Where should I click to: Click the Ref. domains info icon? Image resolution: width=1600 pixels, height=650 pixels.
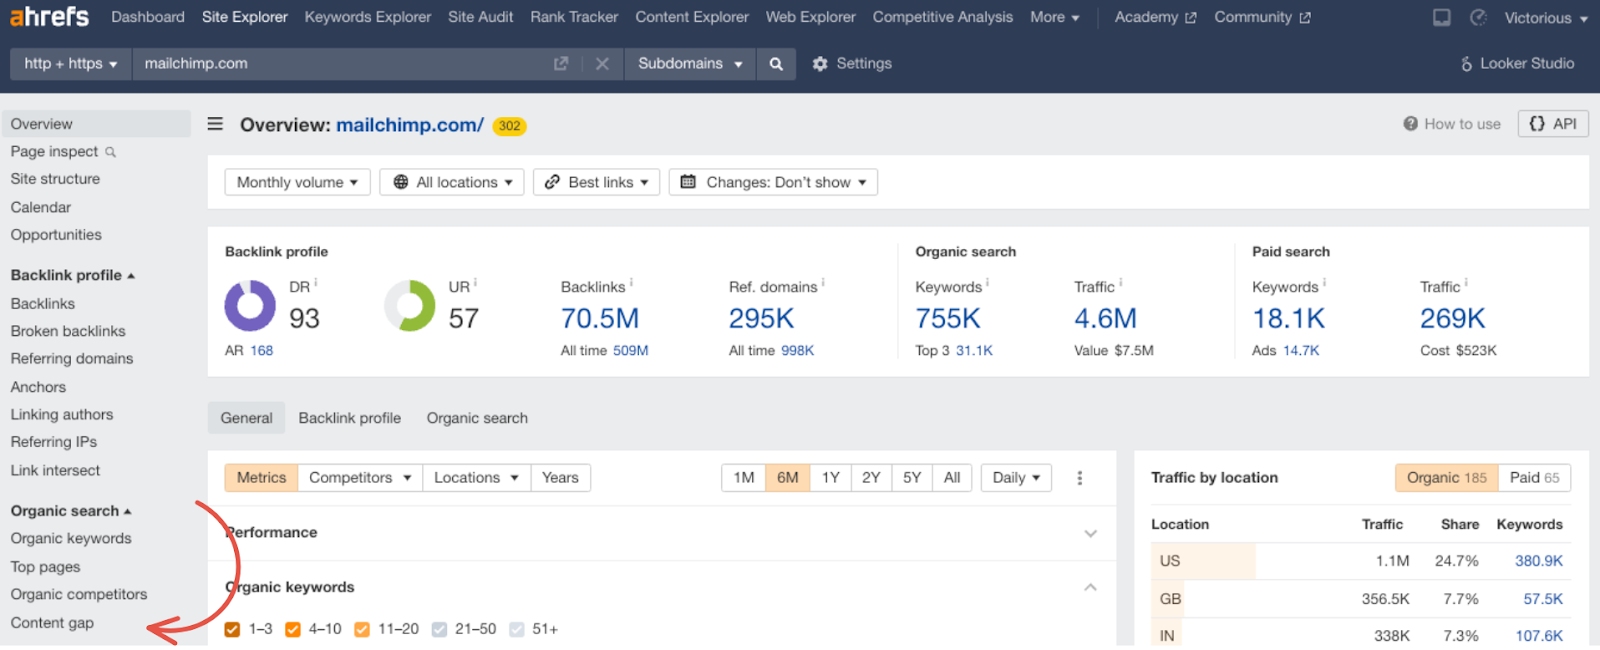pyautogui.click(x=823, y=283)
